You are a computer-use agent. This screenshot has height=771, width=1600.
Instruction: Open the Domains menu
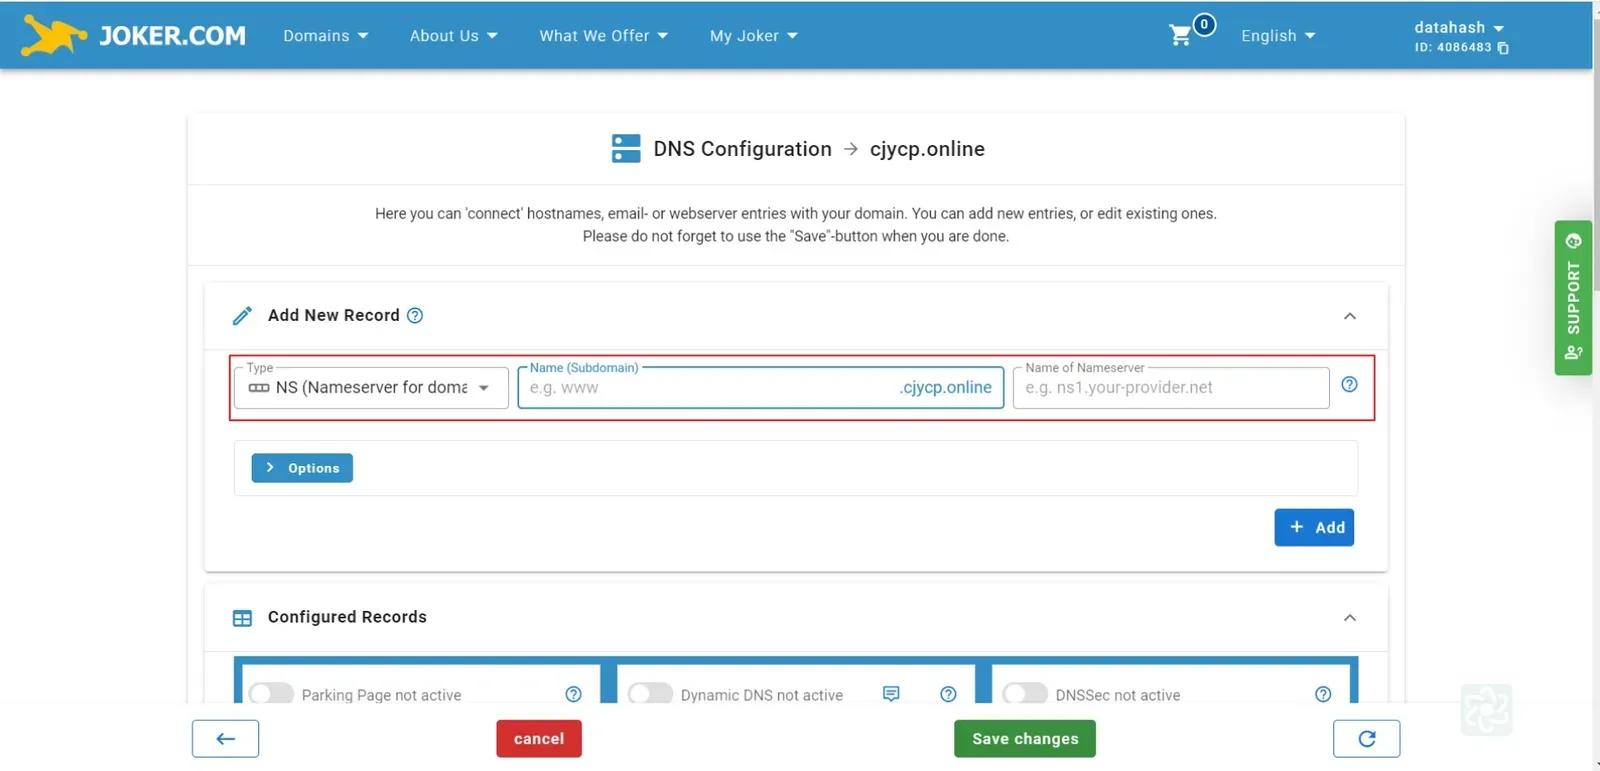pos(326,36)
